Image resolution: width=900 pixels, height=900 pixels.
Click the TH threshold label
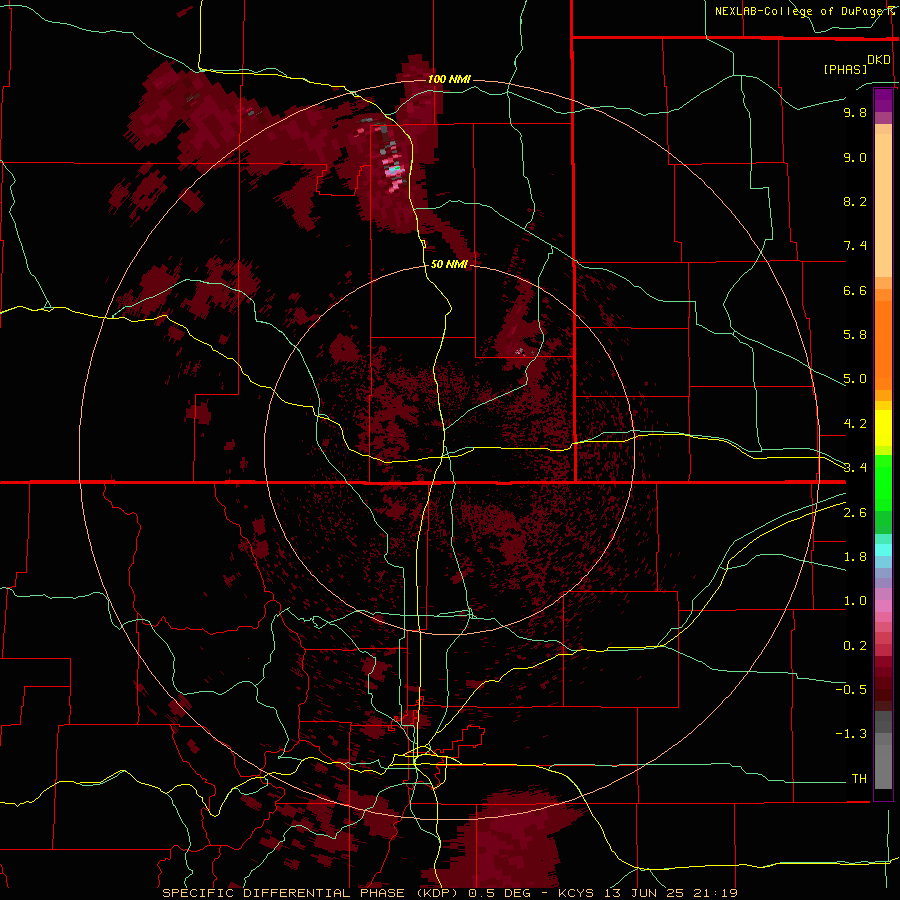(x=859, y=778)
